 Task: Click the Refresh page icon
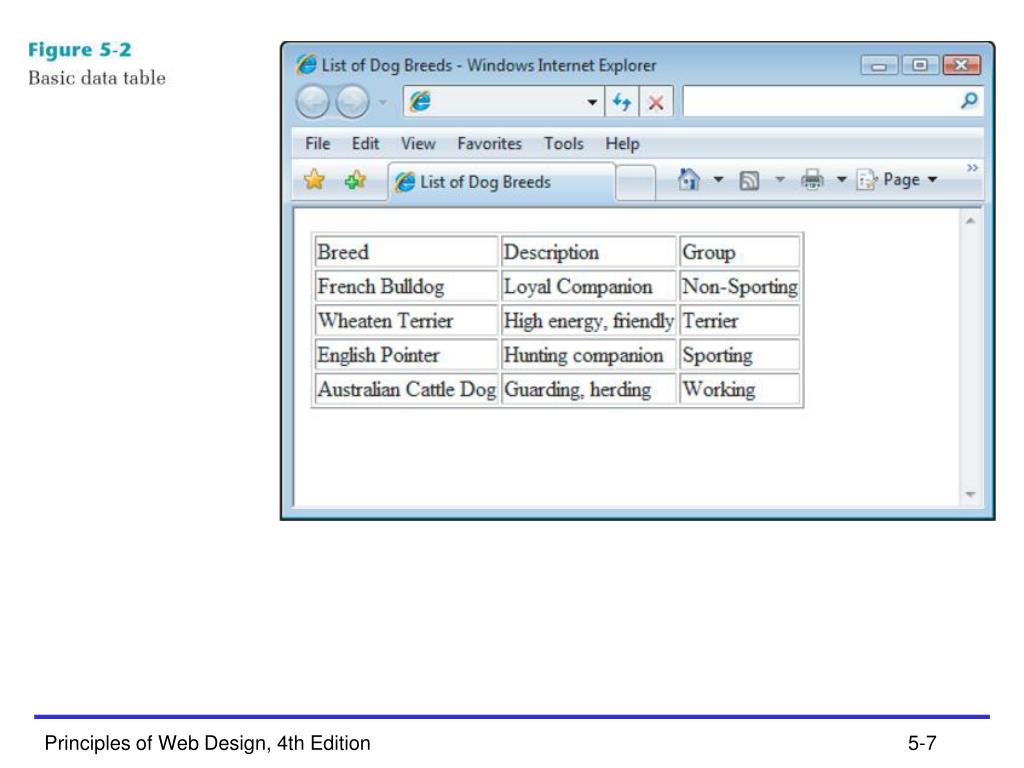point(622,102)
